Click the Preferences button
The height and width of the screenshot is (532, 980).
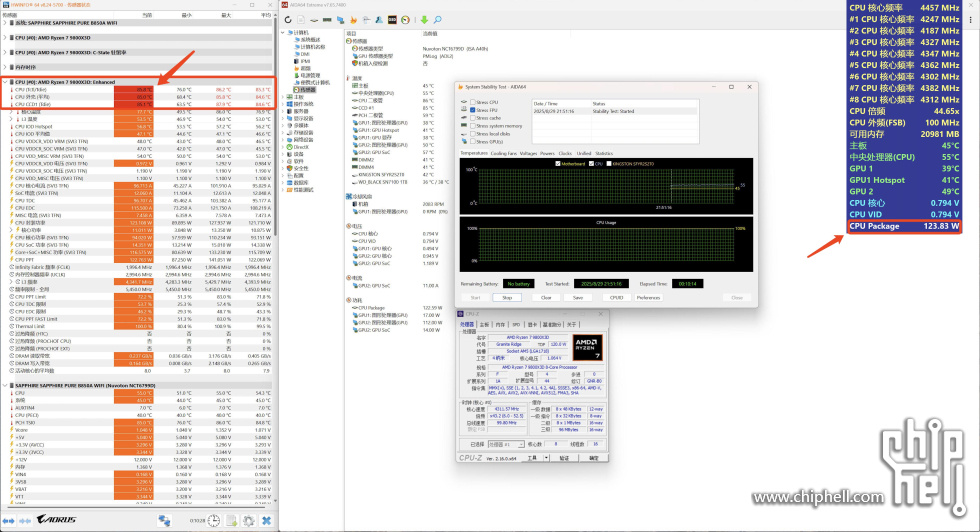click(x=648, y=297)
